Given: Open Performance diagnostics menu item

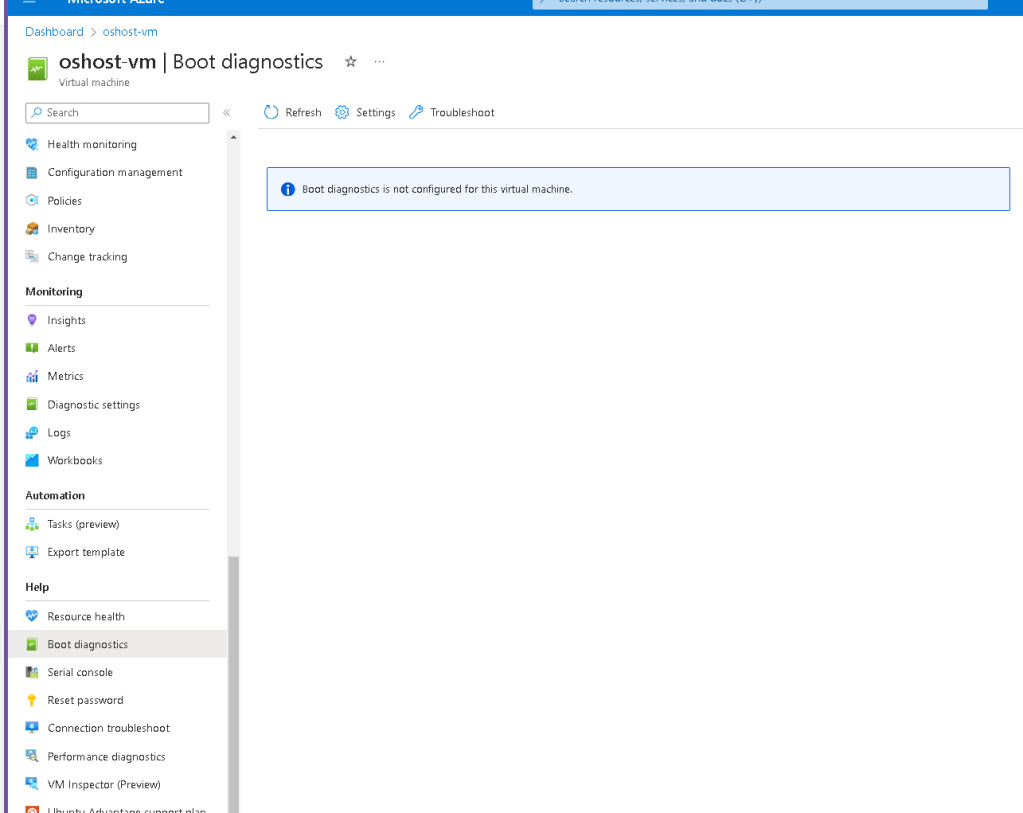Looking at the screenshot, I should (106, 757).
